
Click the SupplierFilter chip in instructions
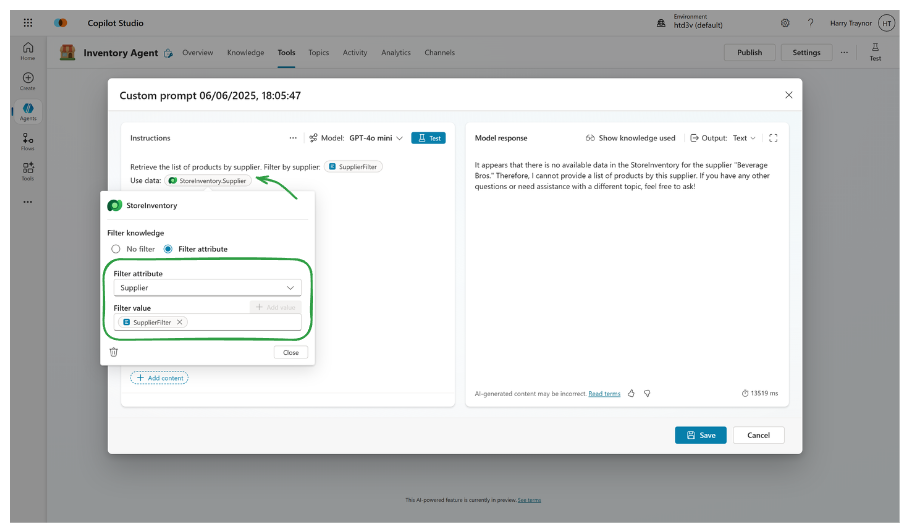point(353,167)
